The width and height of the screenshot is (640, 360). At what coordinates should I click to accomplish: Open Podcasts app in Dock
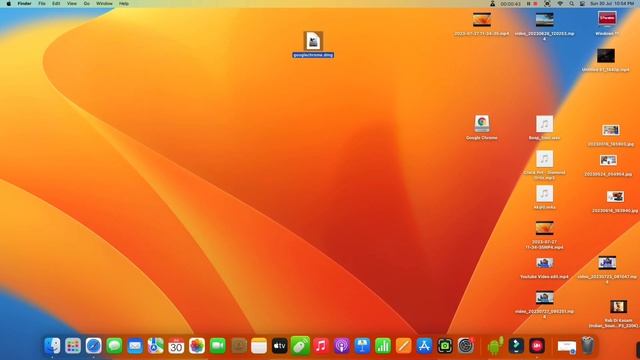342,346
